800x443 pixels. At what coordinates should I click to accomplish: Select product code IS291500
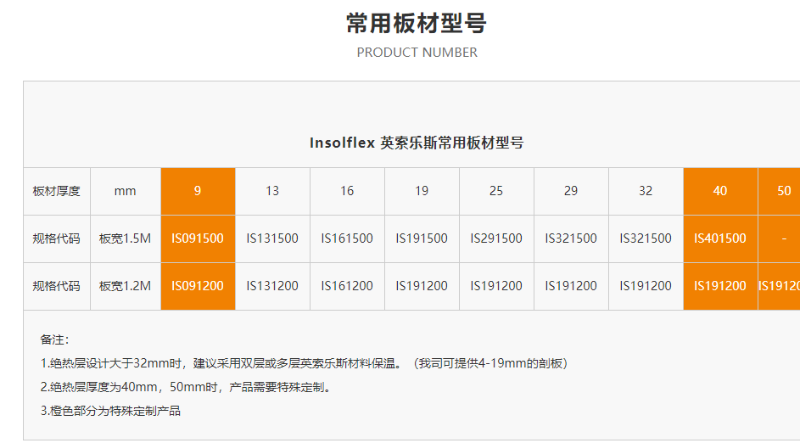point(496,239)
